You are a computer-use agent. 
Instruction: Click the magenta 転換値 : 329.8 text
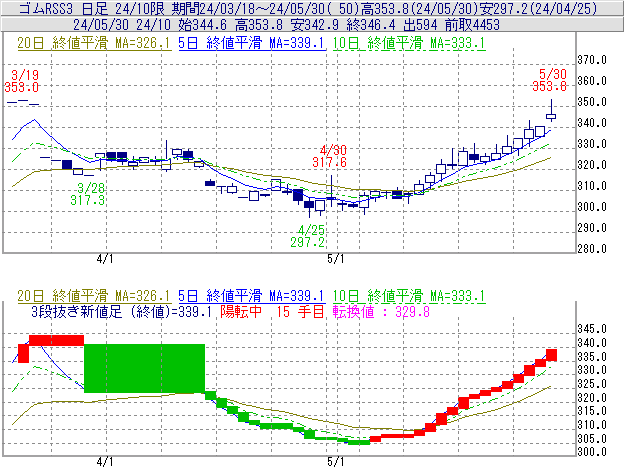pos(381,311)
